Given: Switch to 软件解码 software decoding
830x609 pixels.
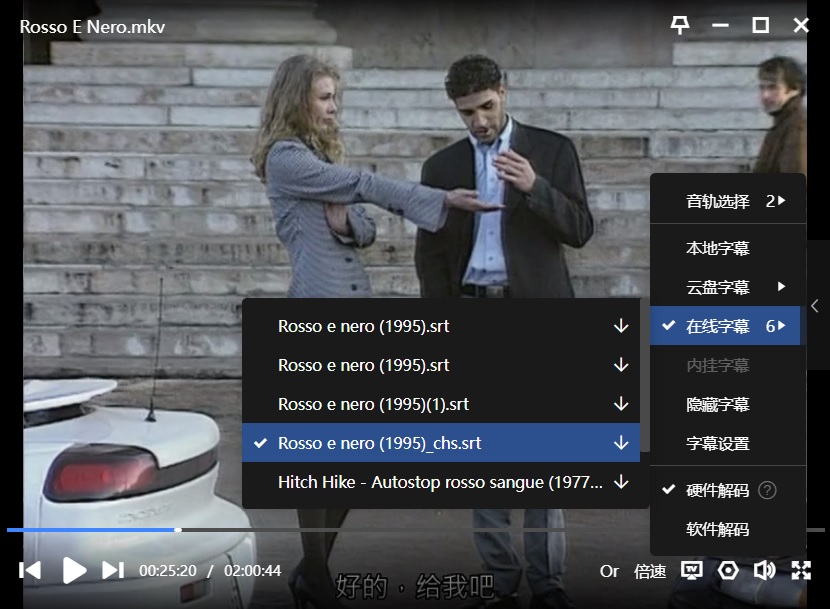Looking at the screenshot, I should pos(717,529).
